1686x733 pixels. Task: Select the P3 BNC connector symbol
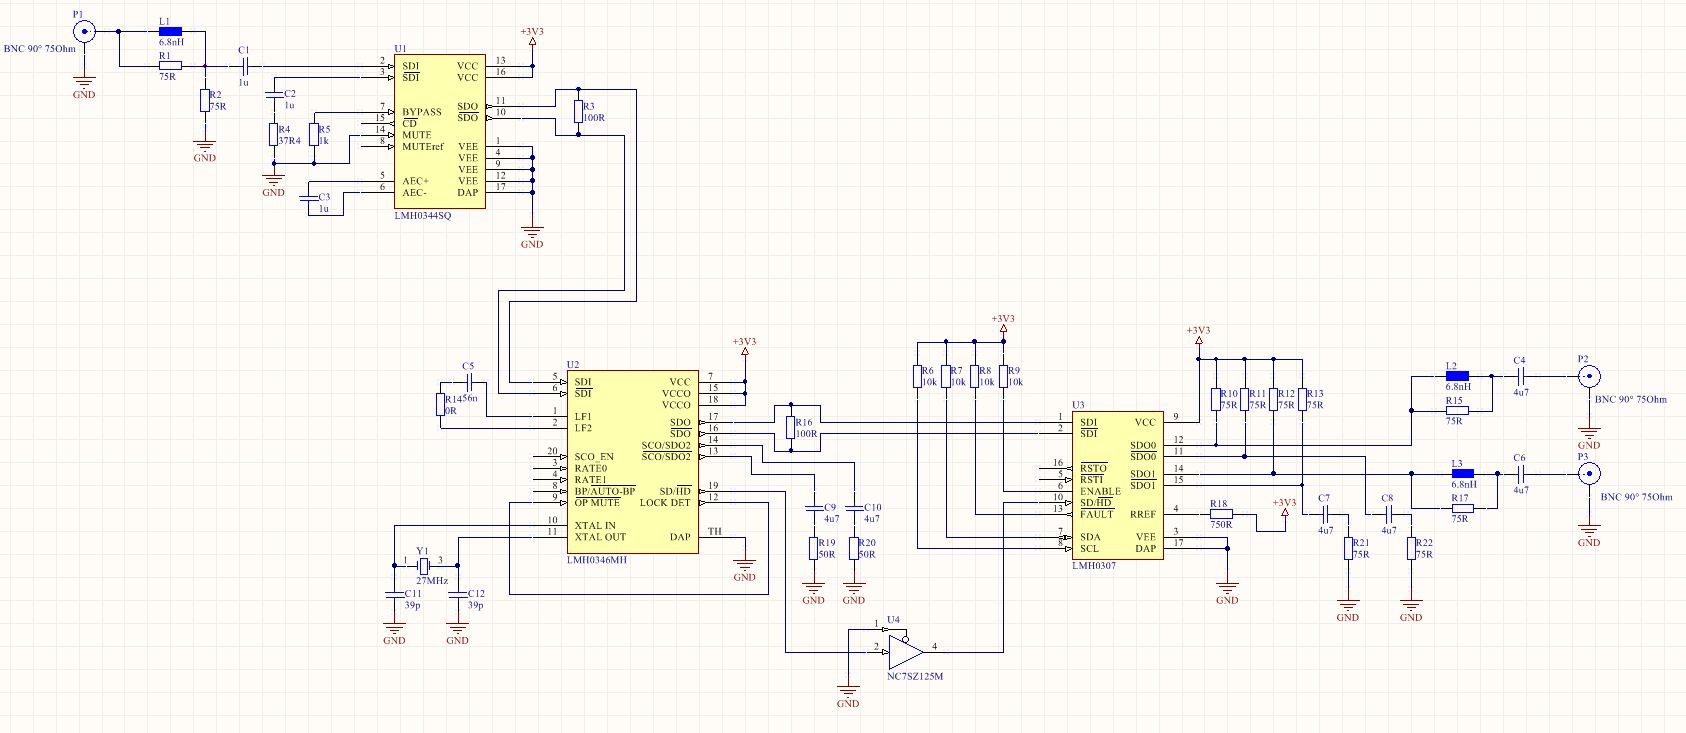tap(1588, 474)
